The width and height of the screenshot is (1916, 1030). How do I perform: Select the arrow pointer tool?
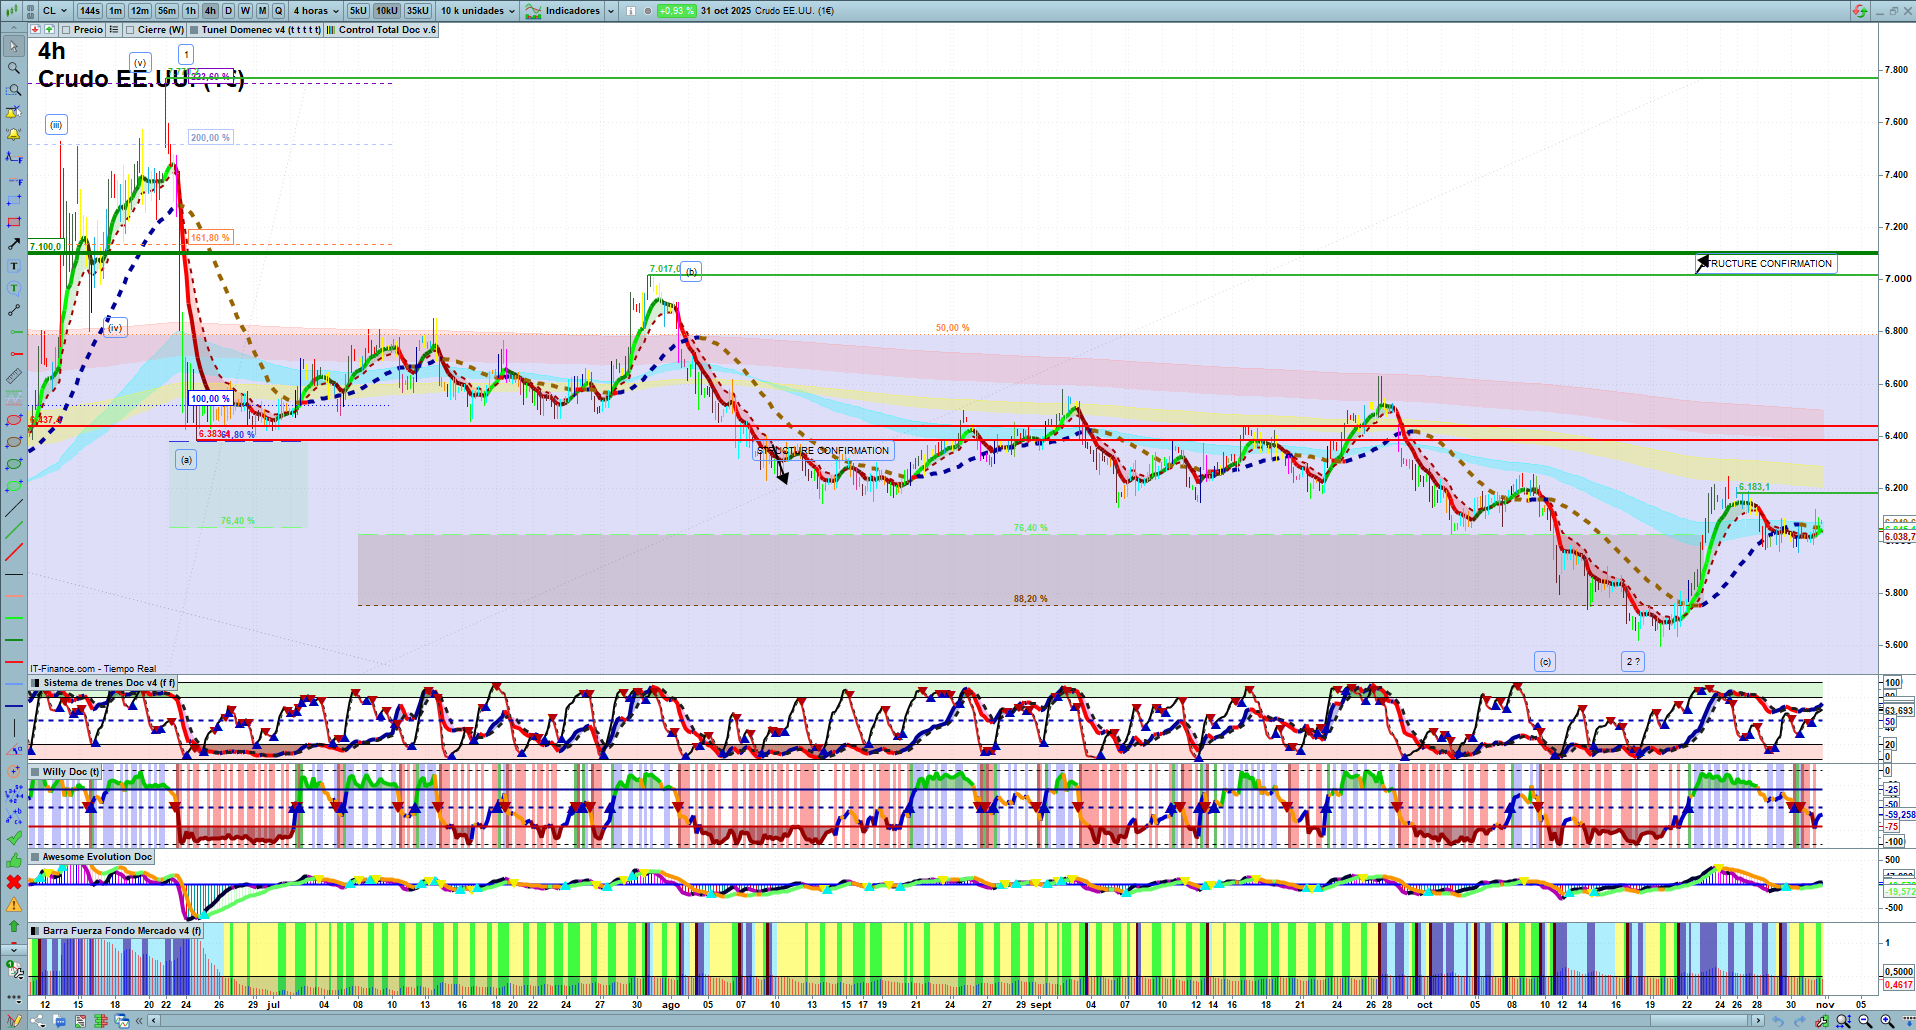pyautogui.click(x=14, y=46)
